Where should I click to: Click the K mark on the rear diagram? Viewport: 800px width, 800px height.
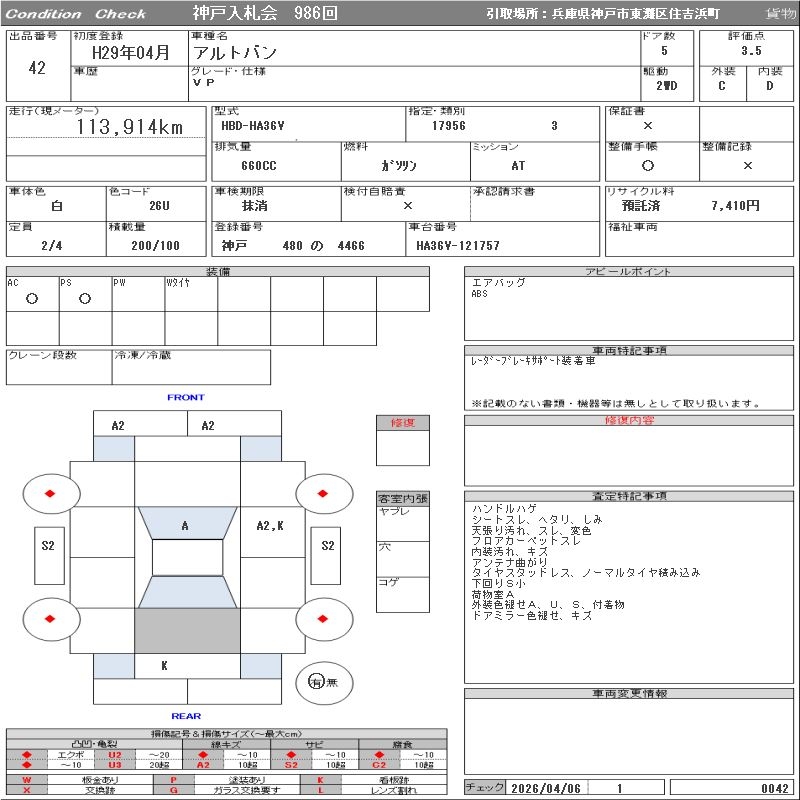164,665
